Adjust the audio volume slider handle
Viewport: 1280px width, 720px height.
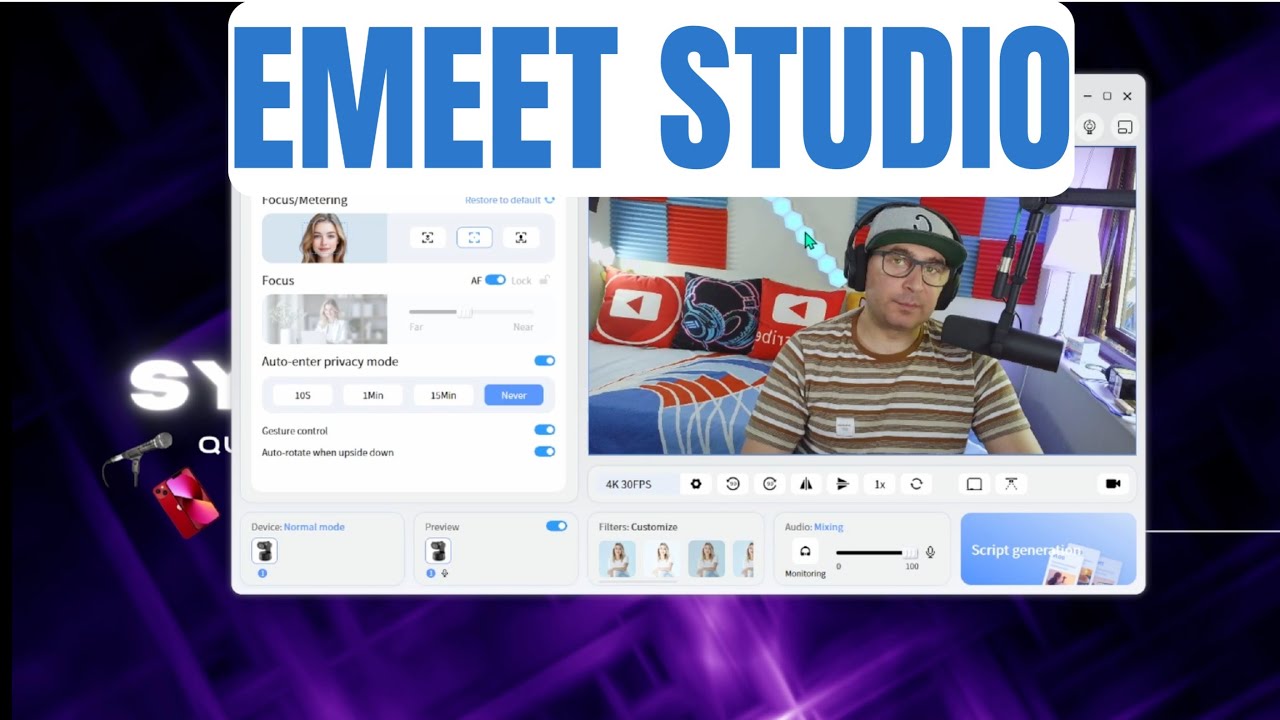910,552
